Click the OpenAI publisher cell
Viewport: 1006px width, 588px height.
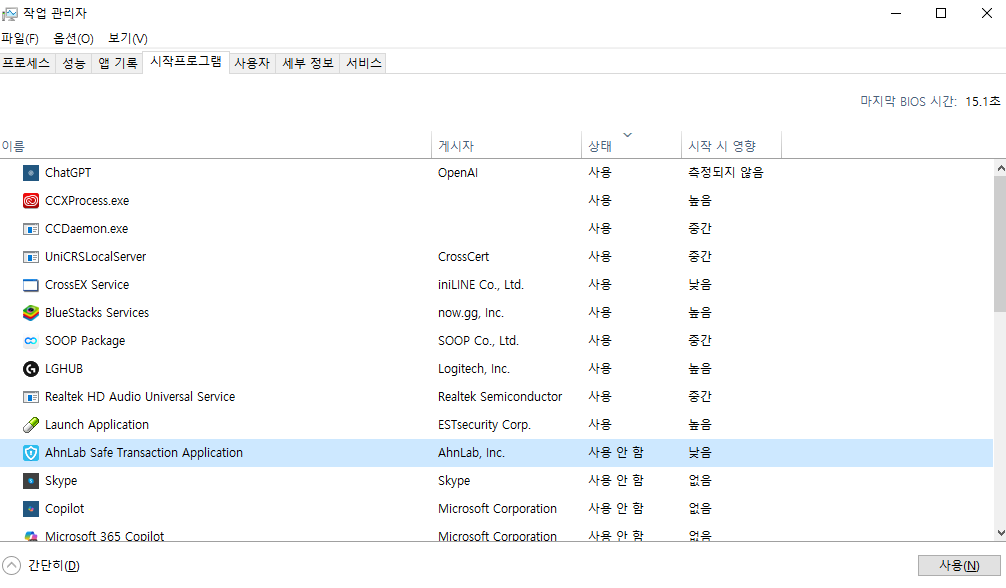pyautogui.click(x=457, y=173)
